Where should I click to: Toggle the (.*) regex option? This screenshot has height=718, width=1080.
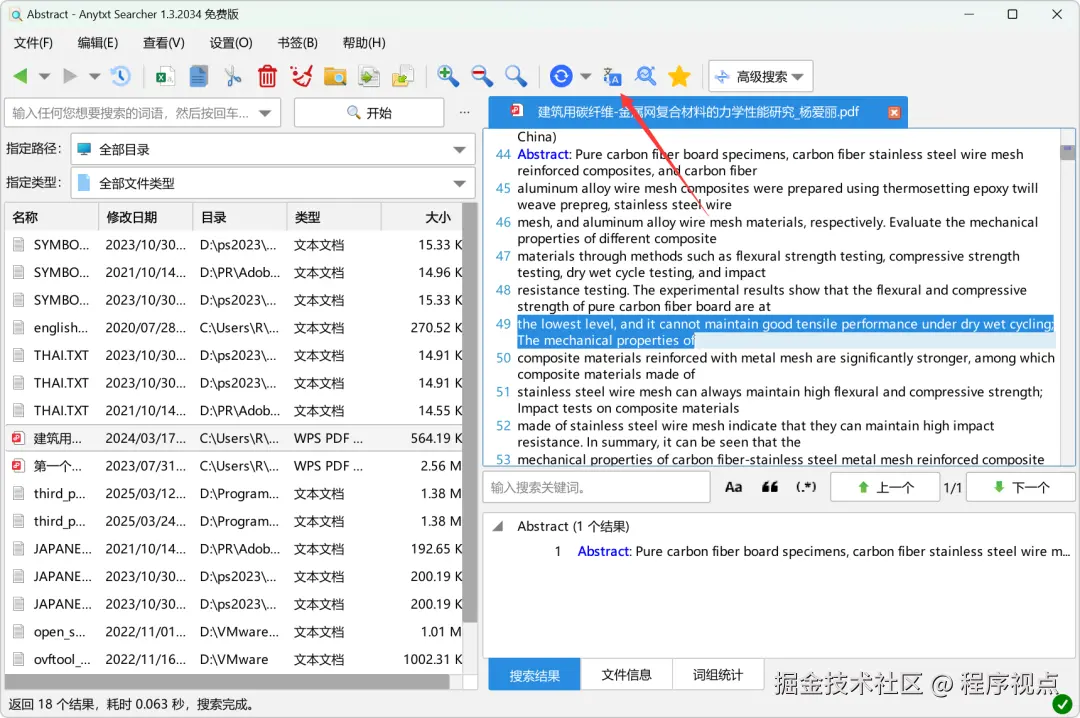[x=806, y=487]
